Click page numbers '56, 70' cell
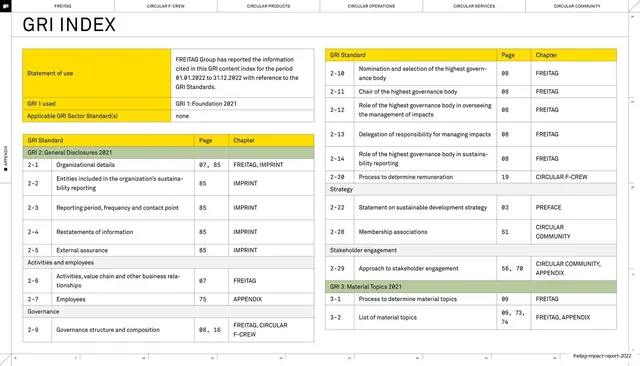Screen dimensions: 640x366 pos(513,268)
